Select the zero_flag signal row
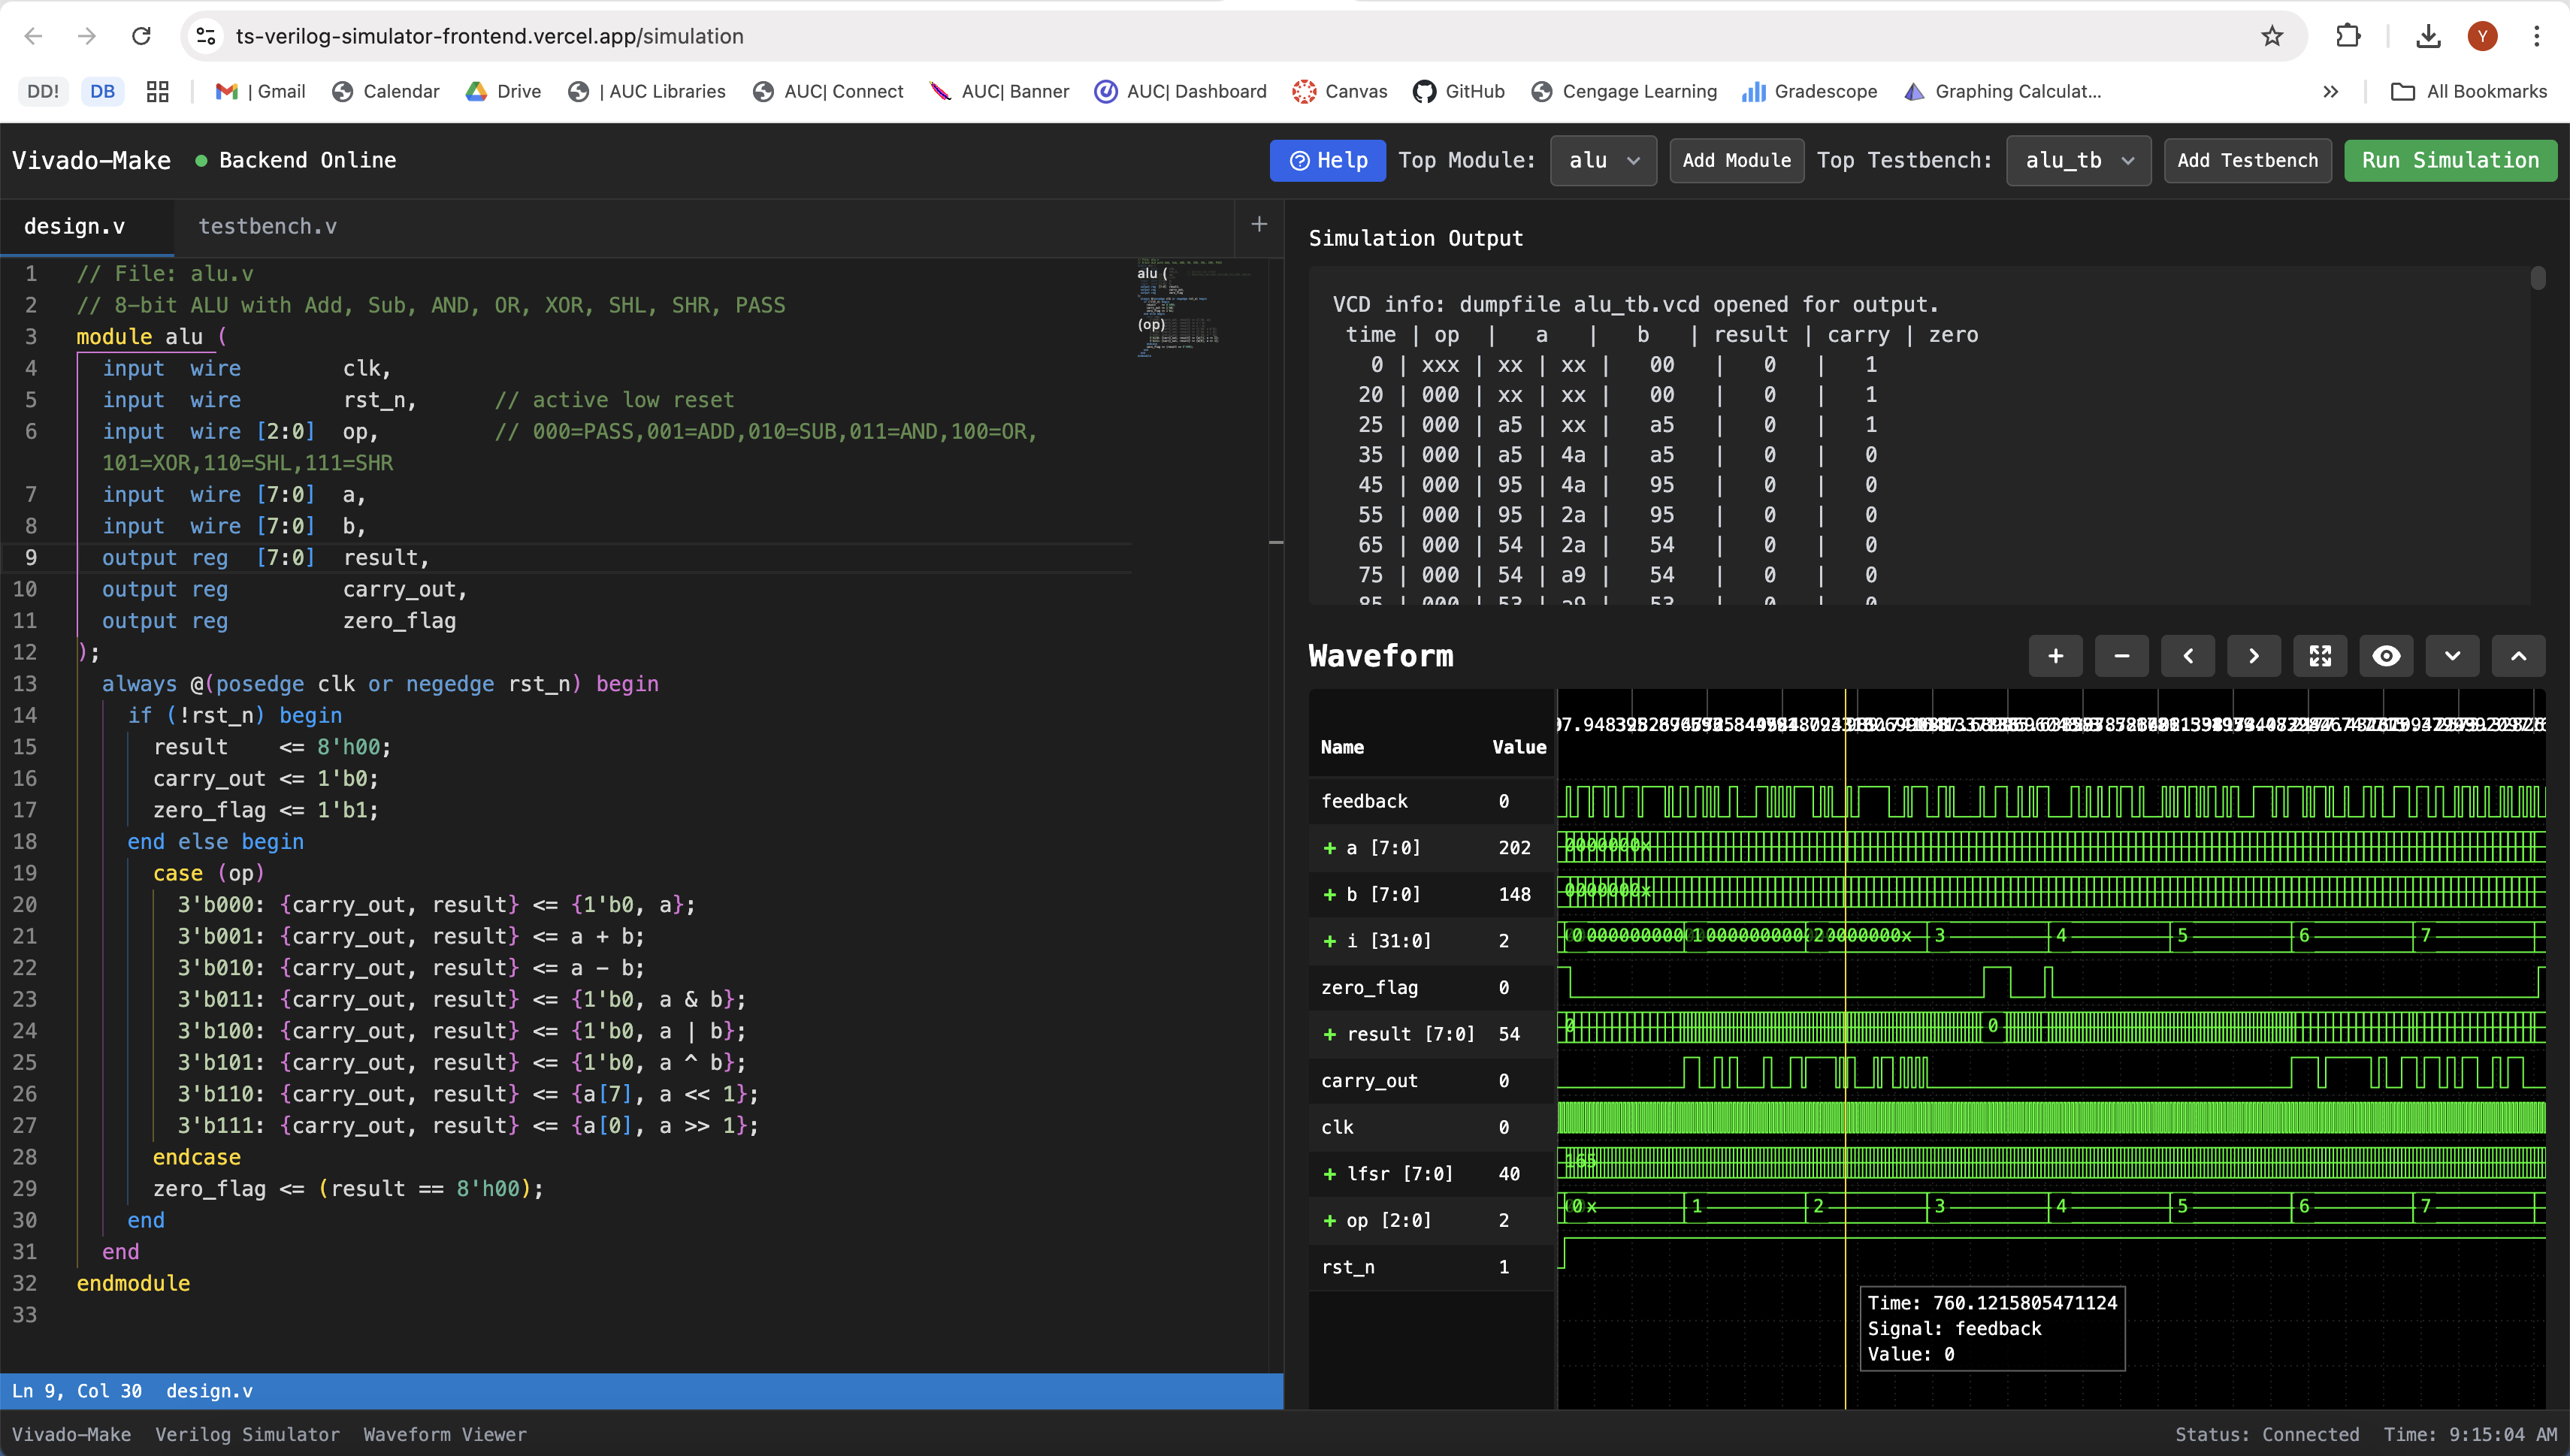 pos(1432,987)
